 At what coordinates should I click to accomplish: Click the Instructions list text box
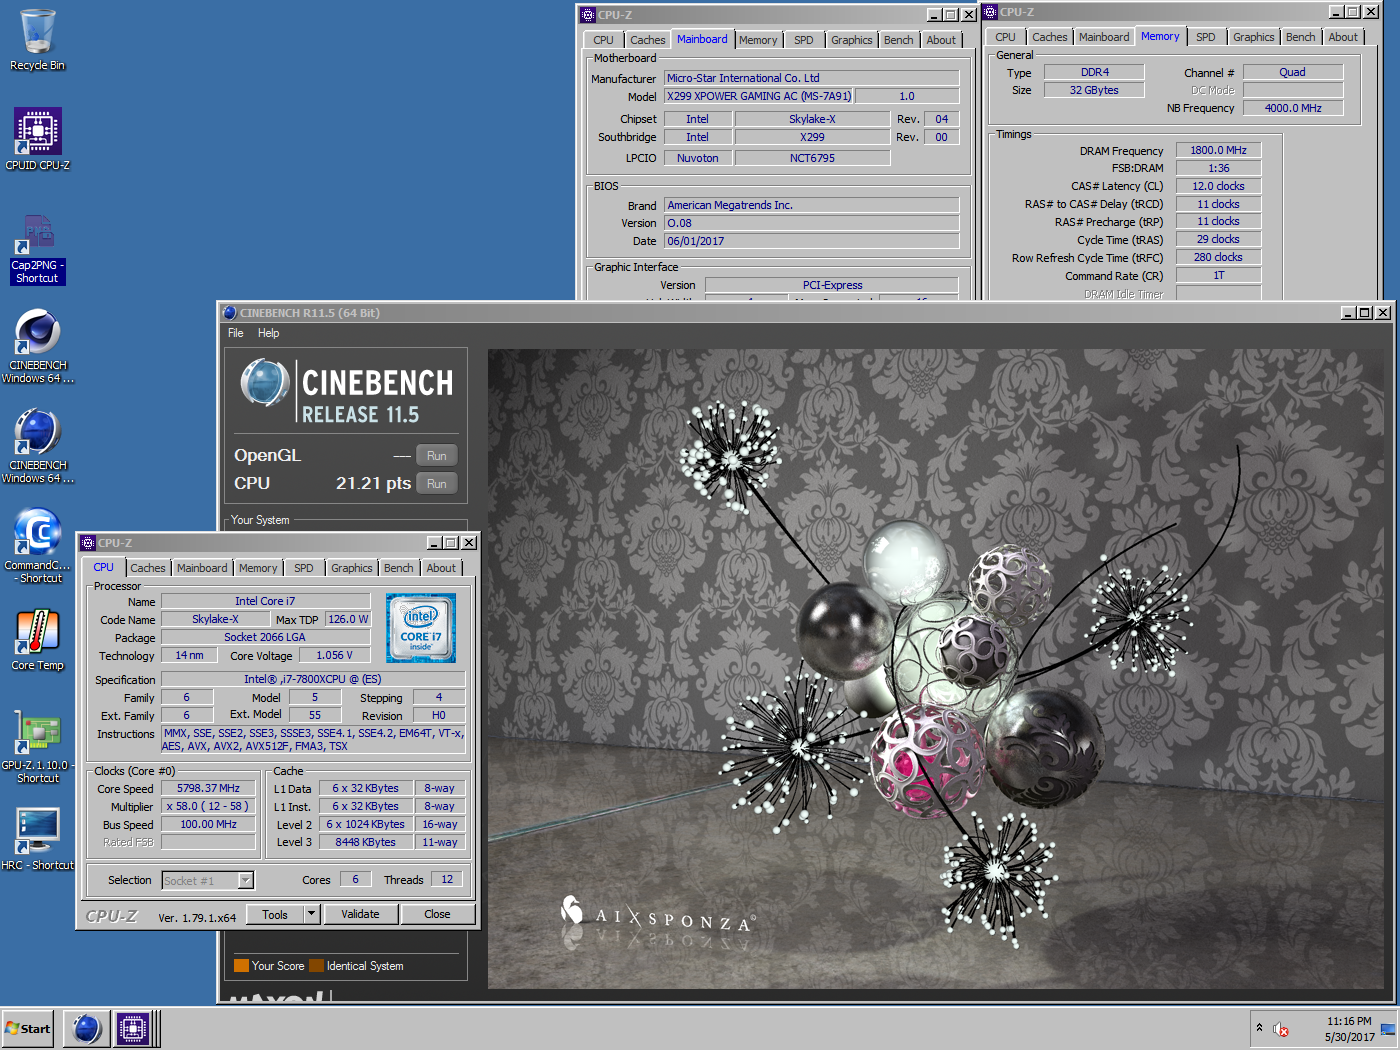[313, 739]
